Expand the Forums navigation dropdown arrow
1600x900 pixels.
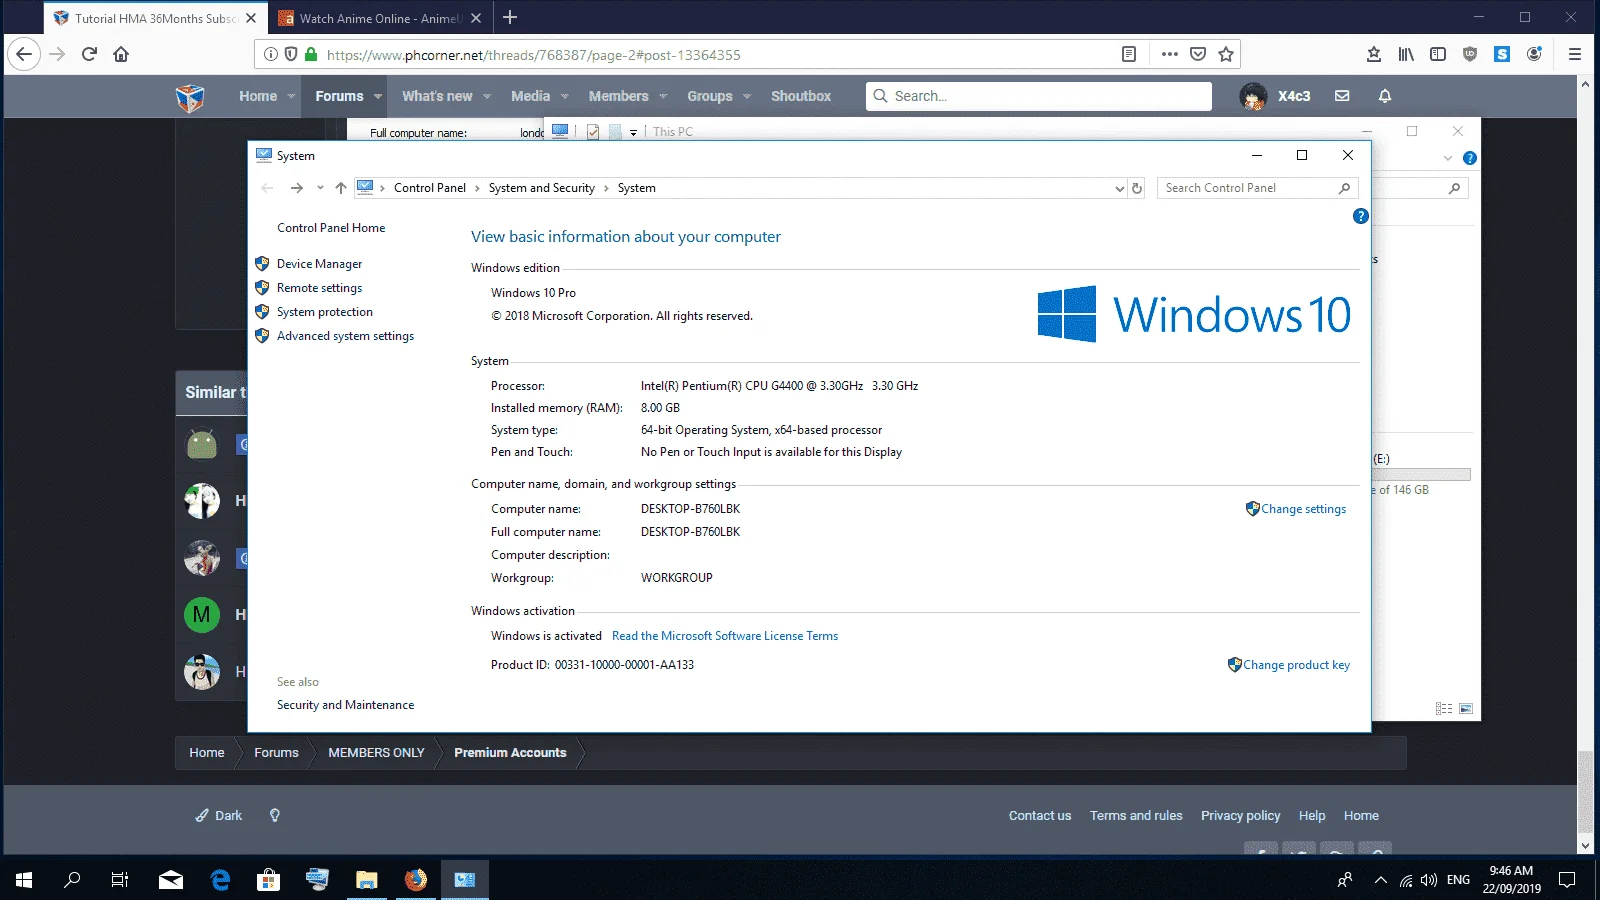coord(378,97)
